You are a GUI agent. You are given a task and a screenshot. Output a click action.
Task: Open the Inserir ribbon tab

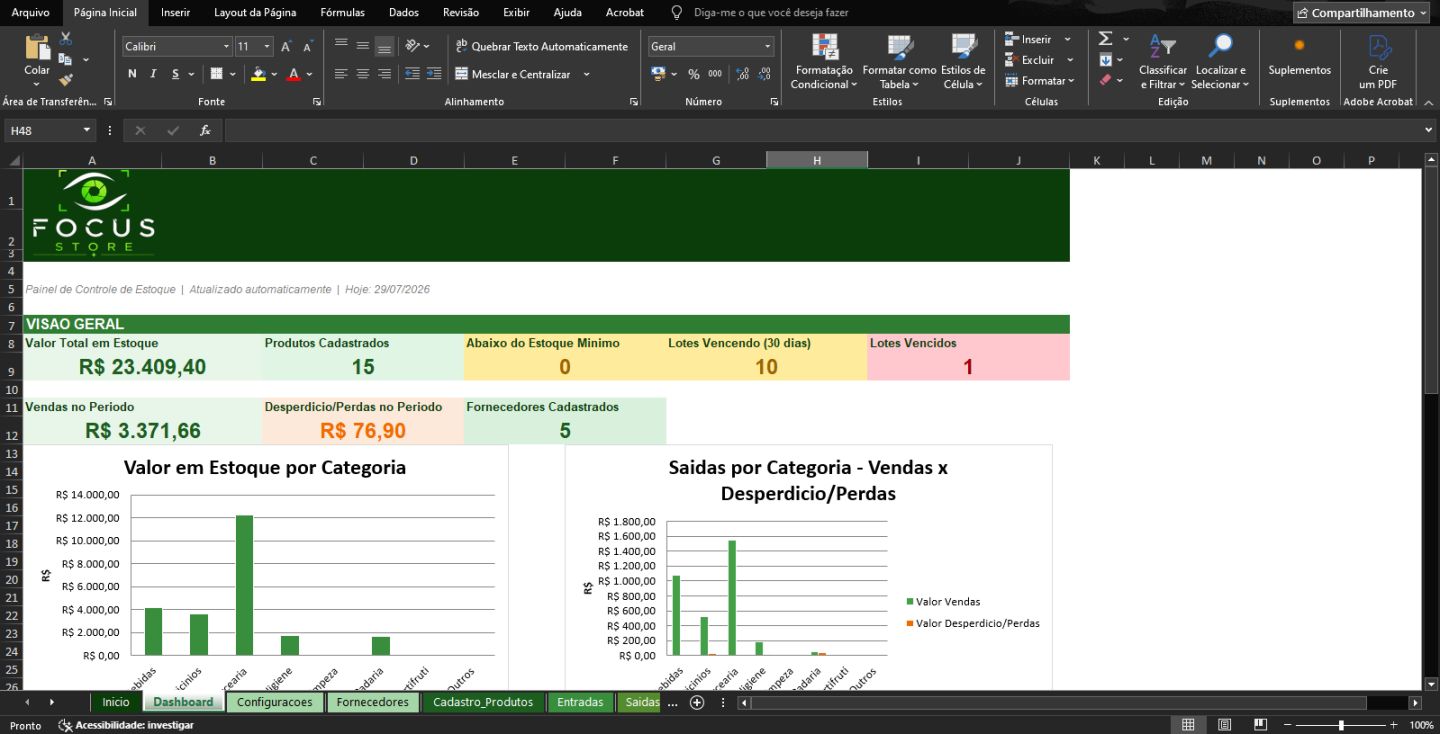(x=175, y=12)
